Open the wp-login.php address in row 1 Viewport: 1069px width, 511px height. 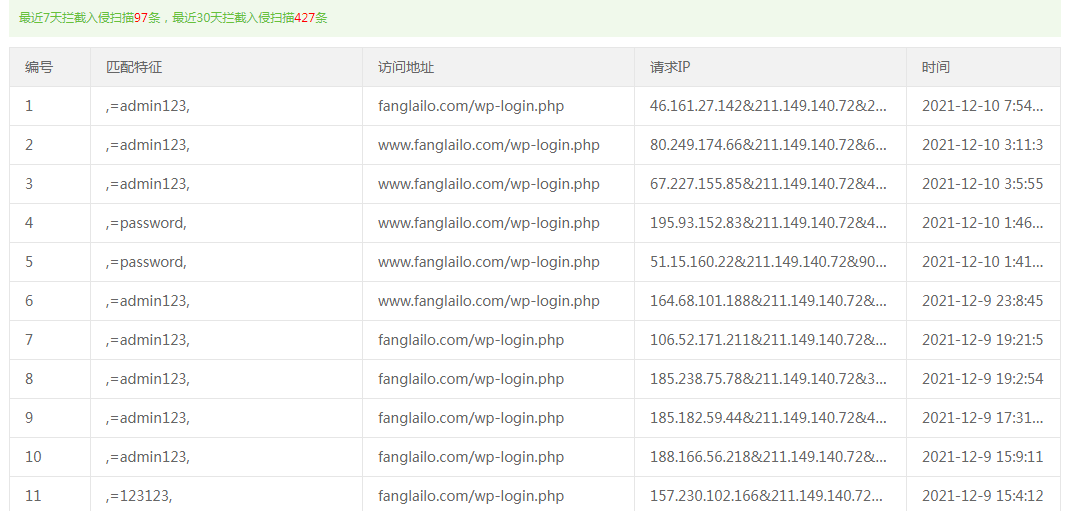coord(471,106)
